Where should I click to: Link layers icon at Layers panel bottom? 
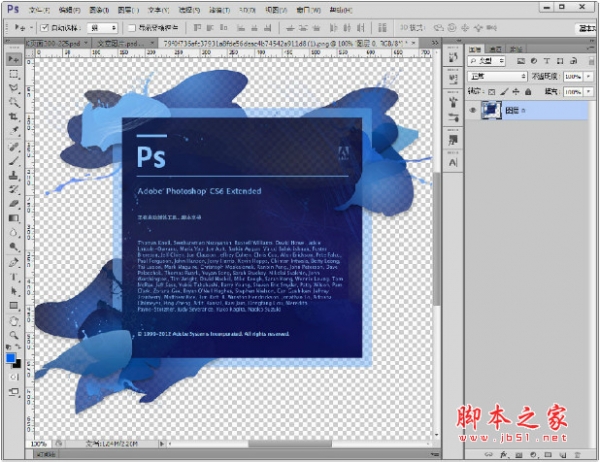tap(488, 455)
